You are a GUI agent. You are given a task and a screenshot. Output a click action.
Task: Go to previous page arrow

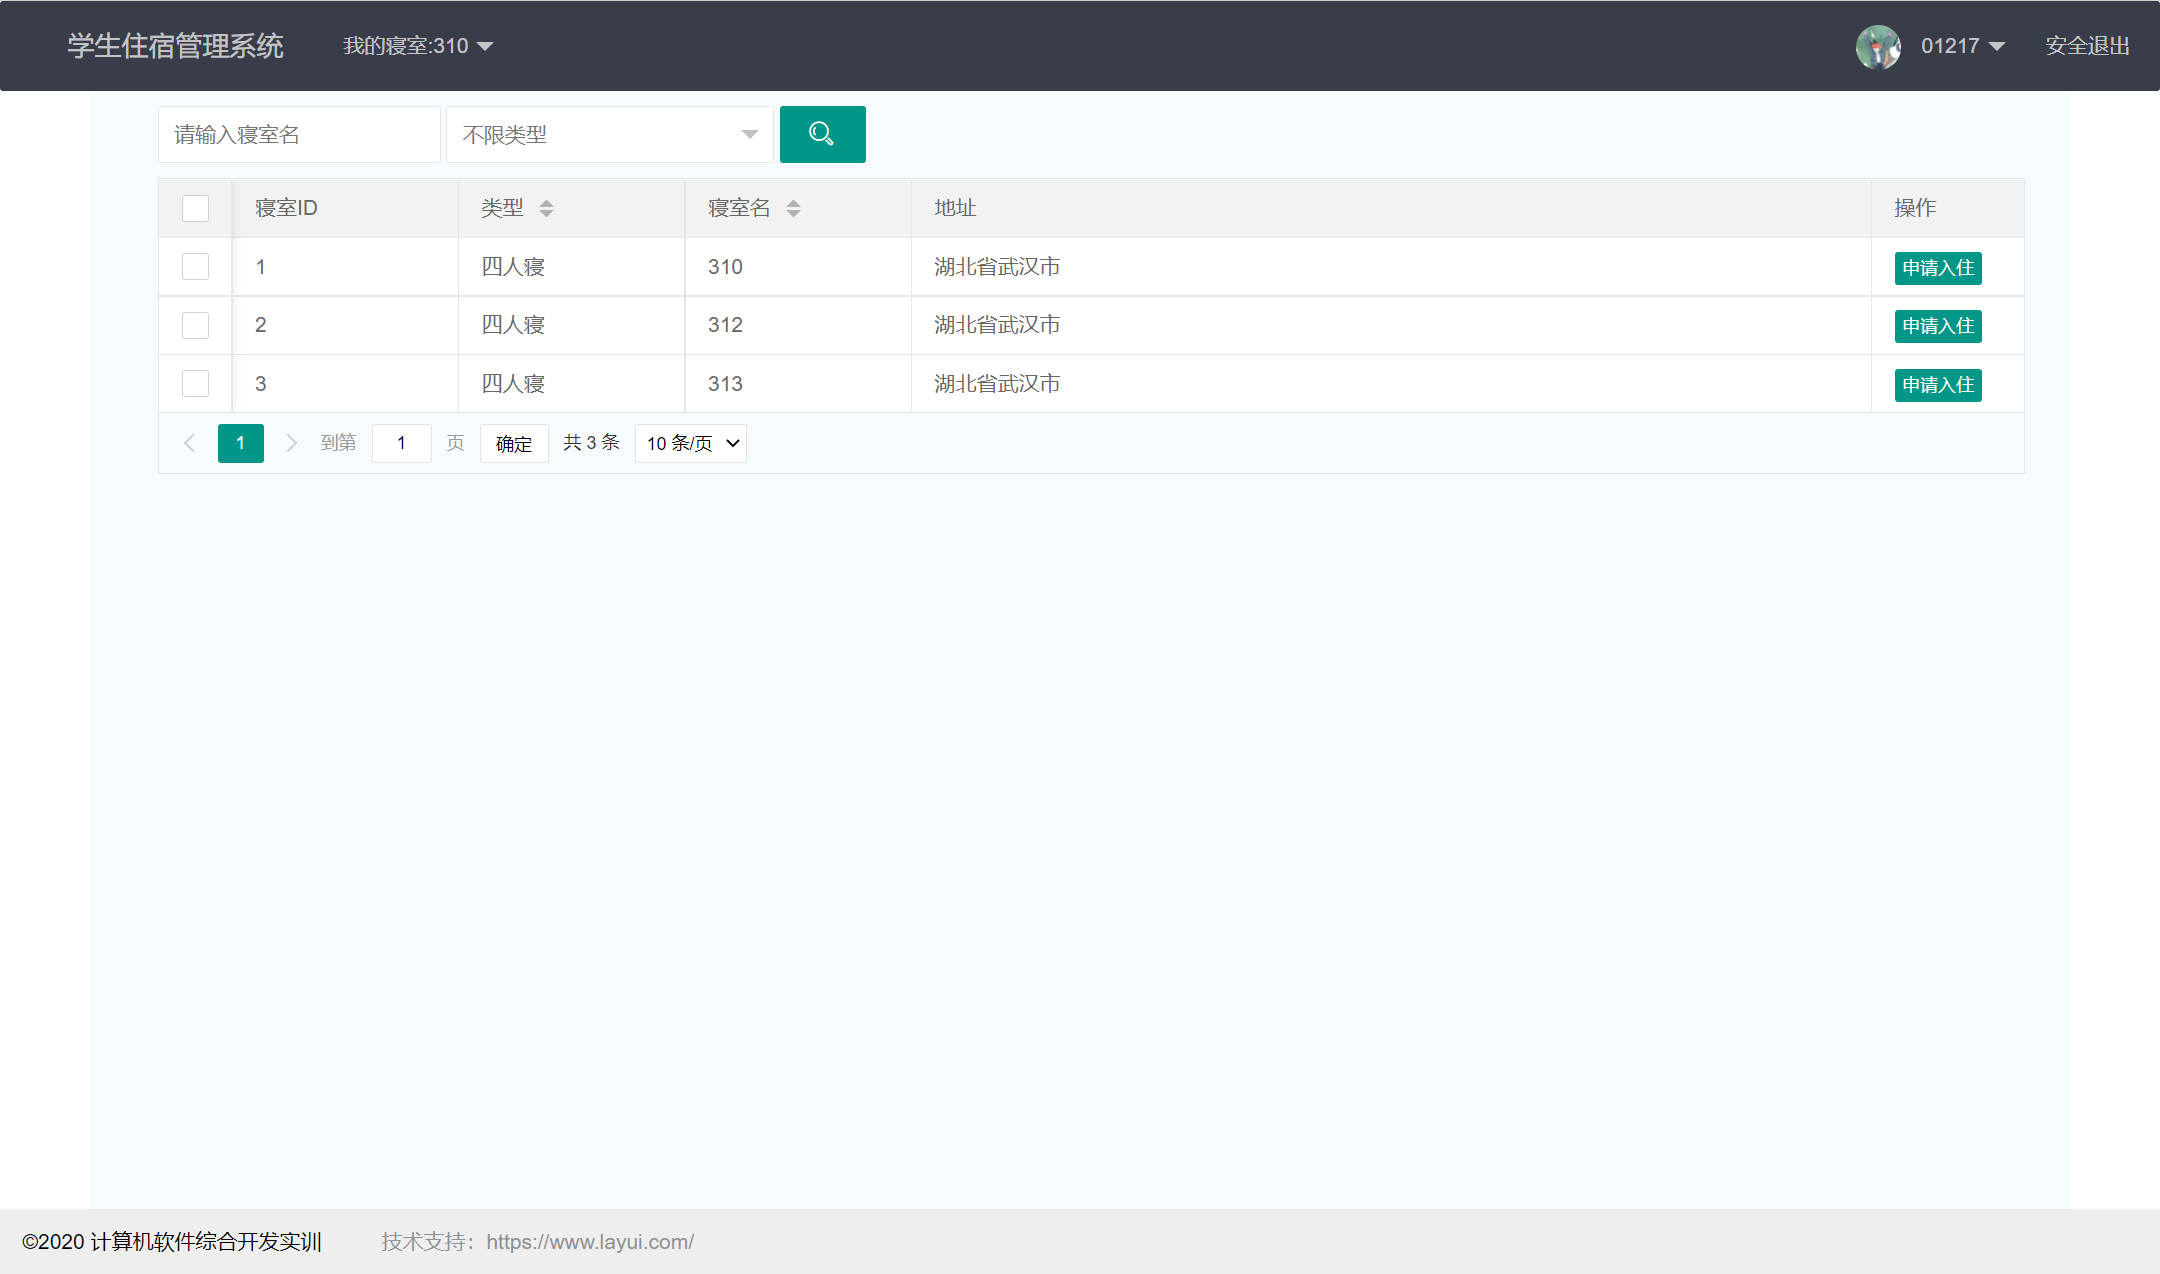click(x=189, y=443)
